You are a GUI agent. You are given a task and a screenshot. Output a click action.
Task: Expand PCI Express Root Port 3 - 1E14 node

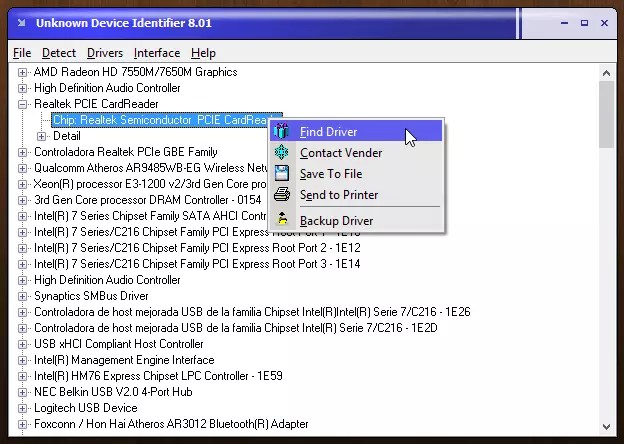coord(22,264)
